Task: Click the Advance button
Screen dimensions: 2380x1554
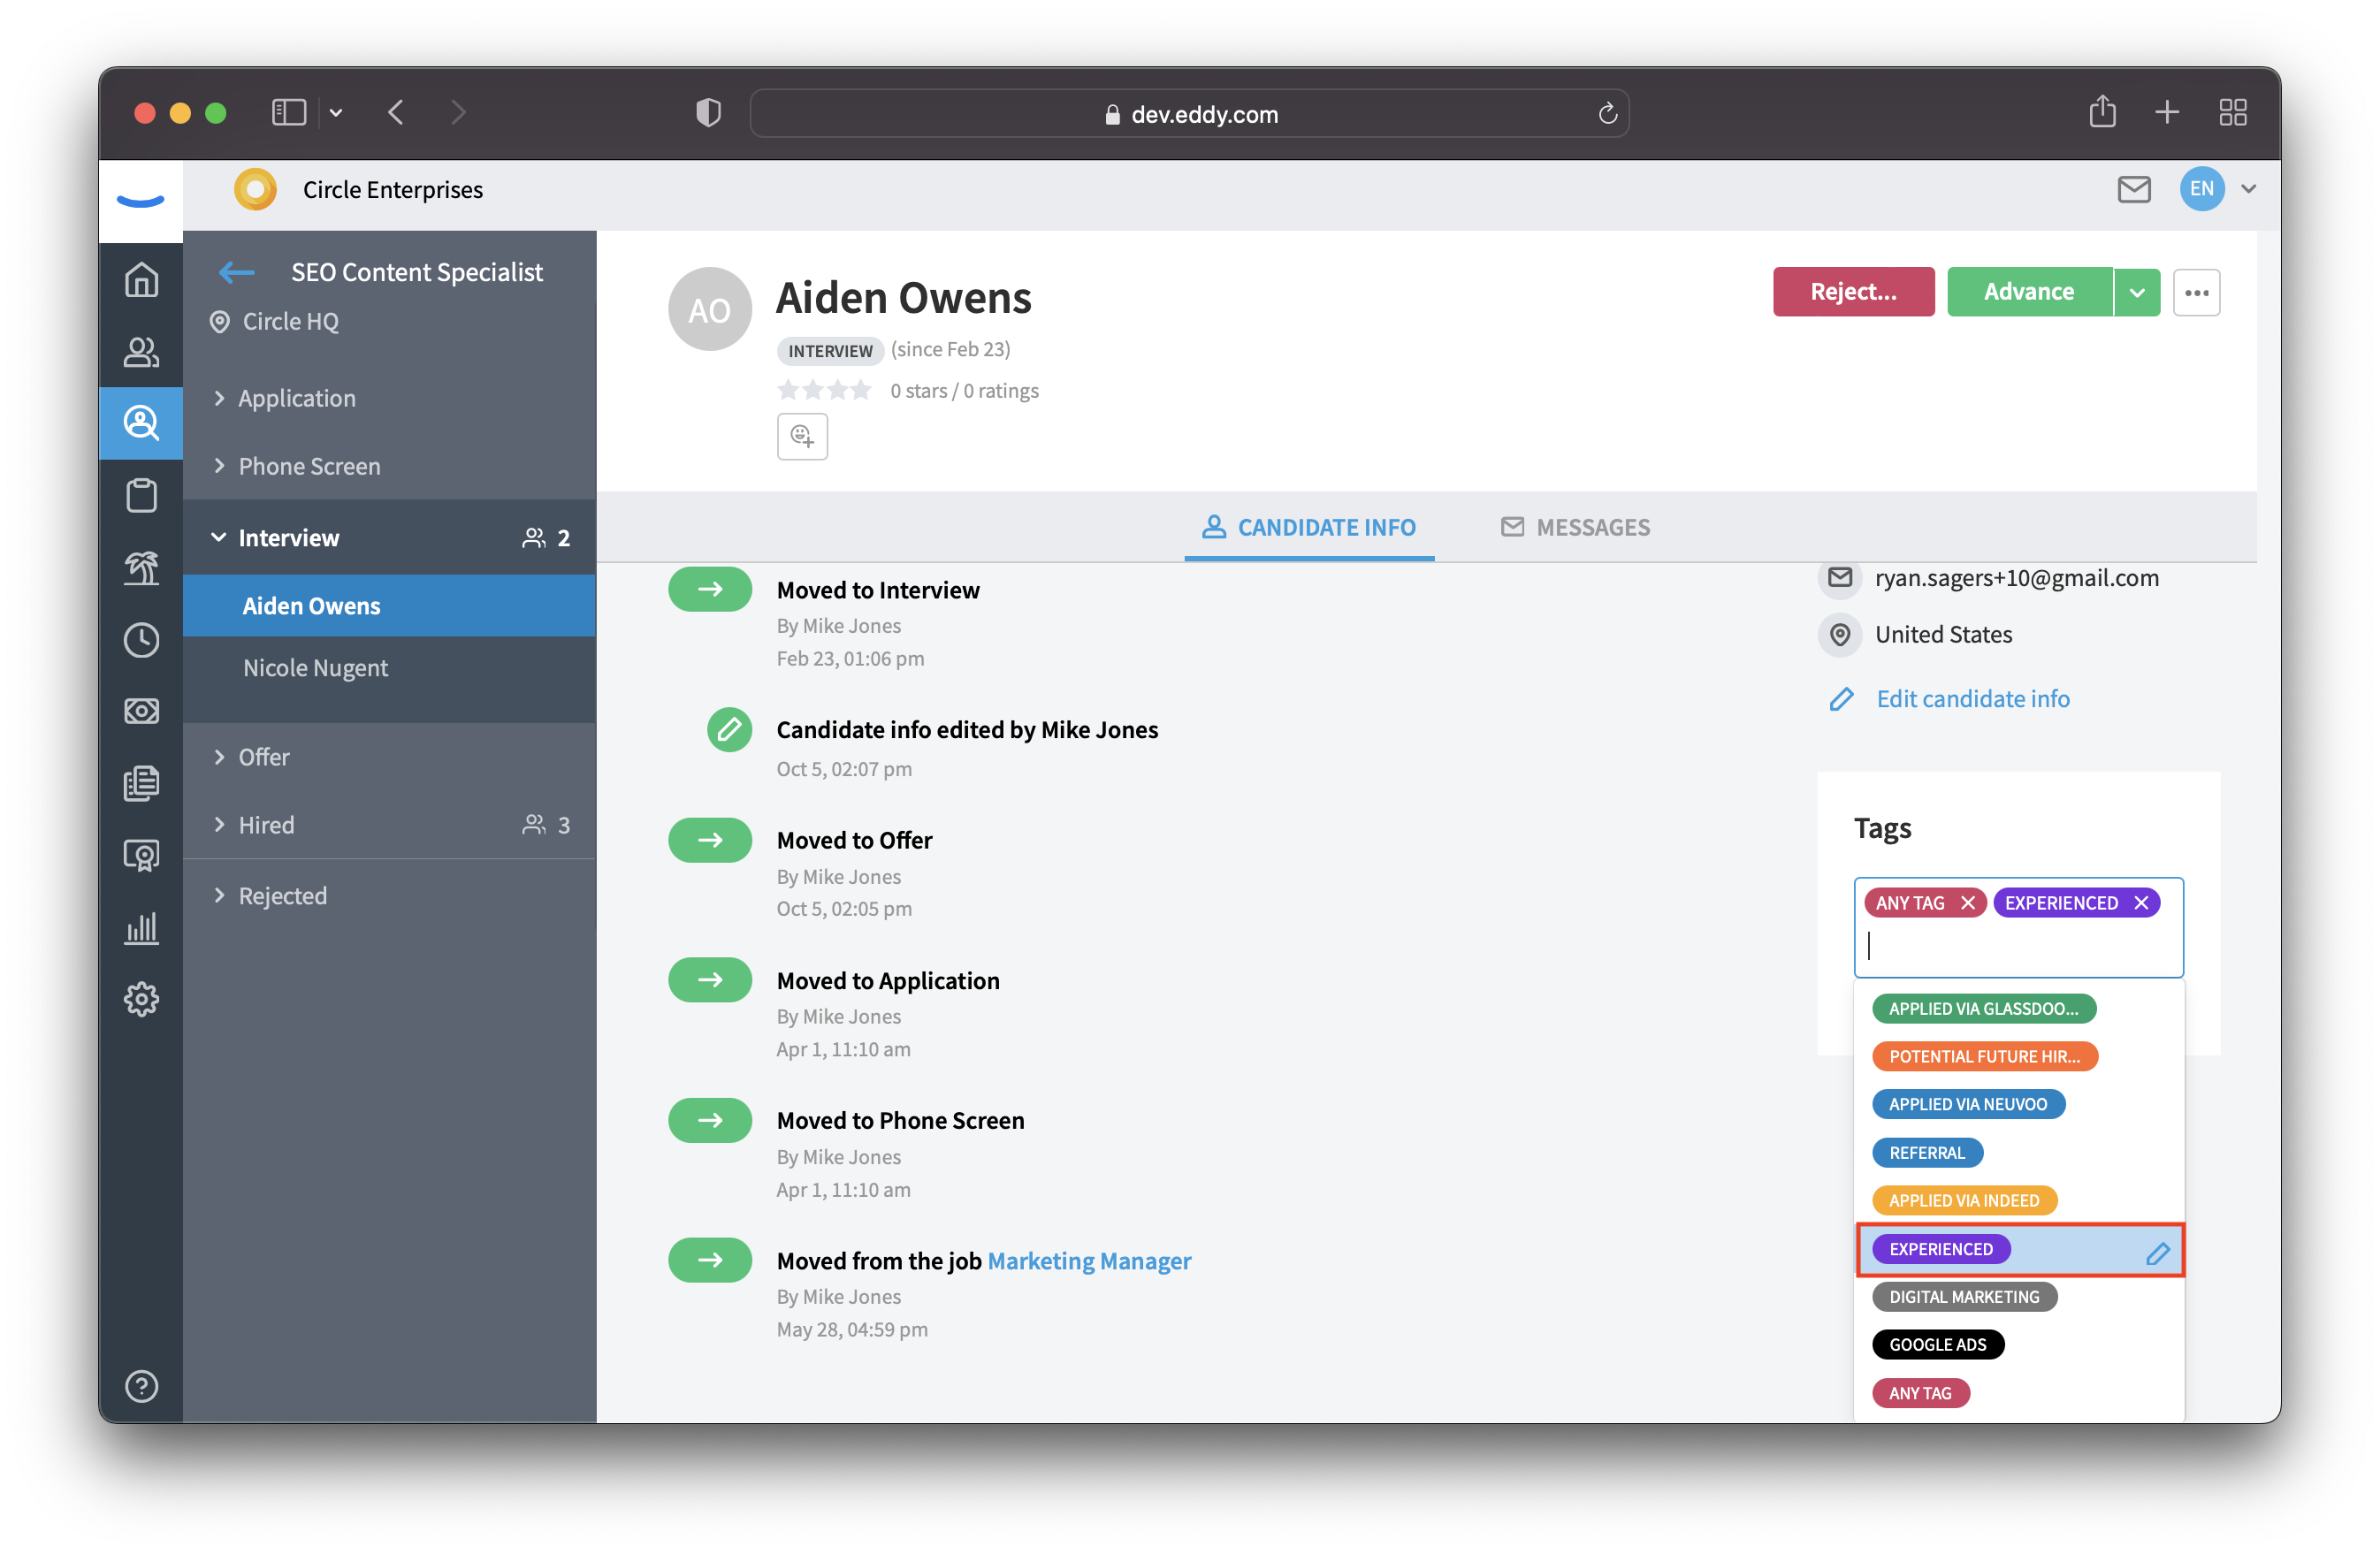Action: 2029,292
